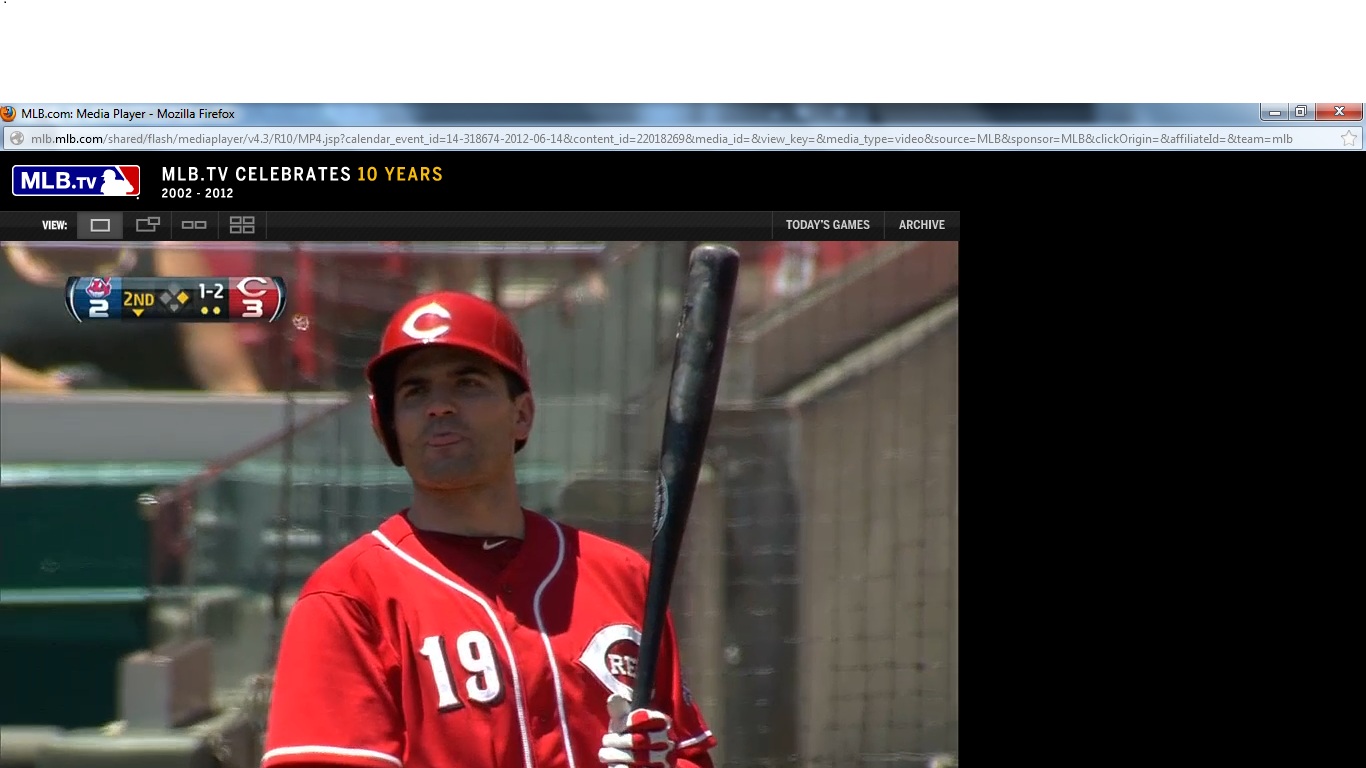
Task: Switch to picture-in-picture view icon
Action: click(x=148, y=225)
